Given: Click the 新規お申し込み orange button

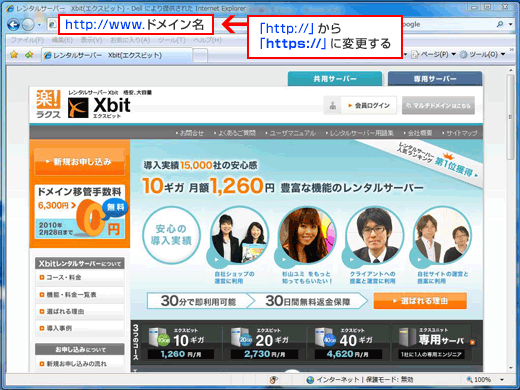Looking at the screenshot, I should 79,162.
